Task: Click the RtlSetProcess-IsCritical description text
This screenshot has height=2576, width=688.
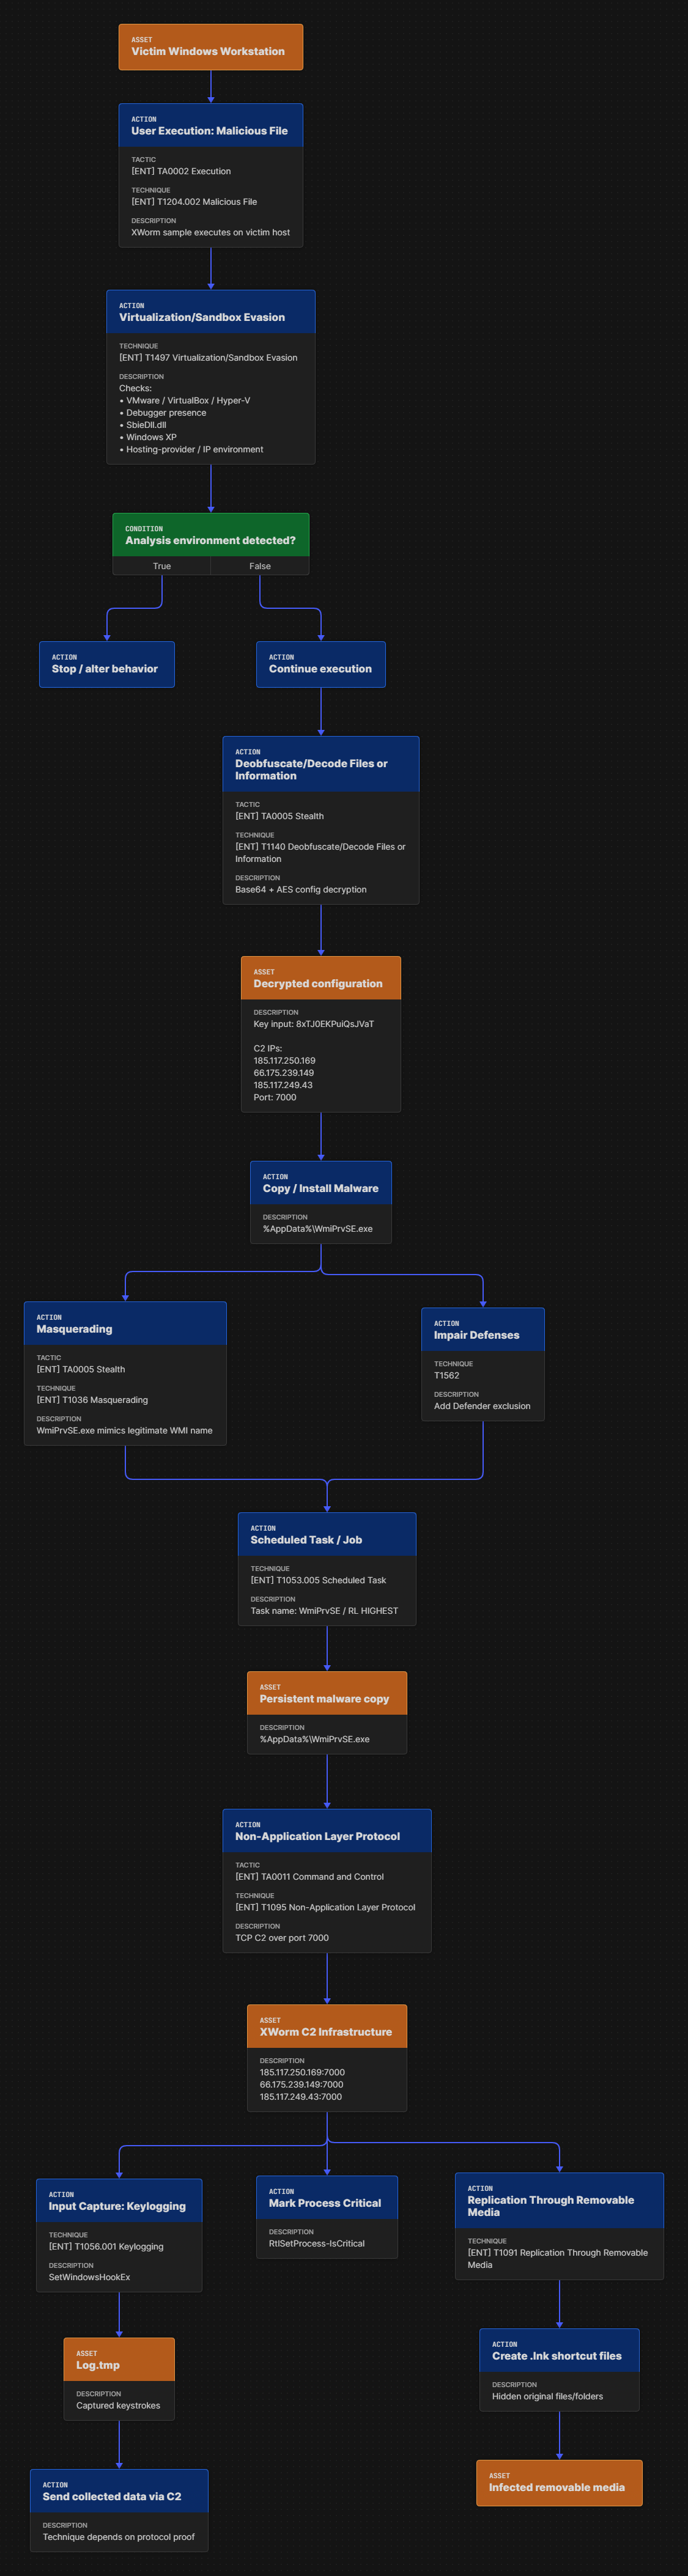Action: pyautogui.click(x=317, y=2243)
